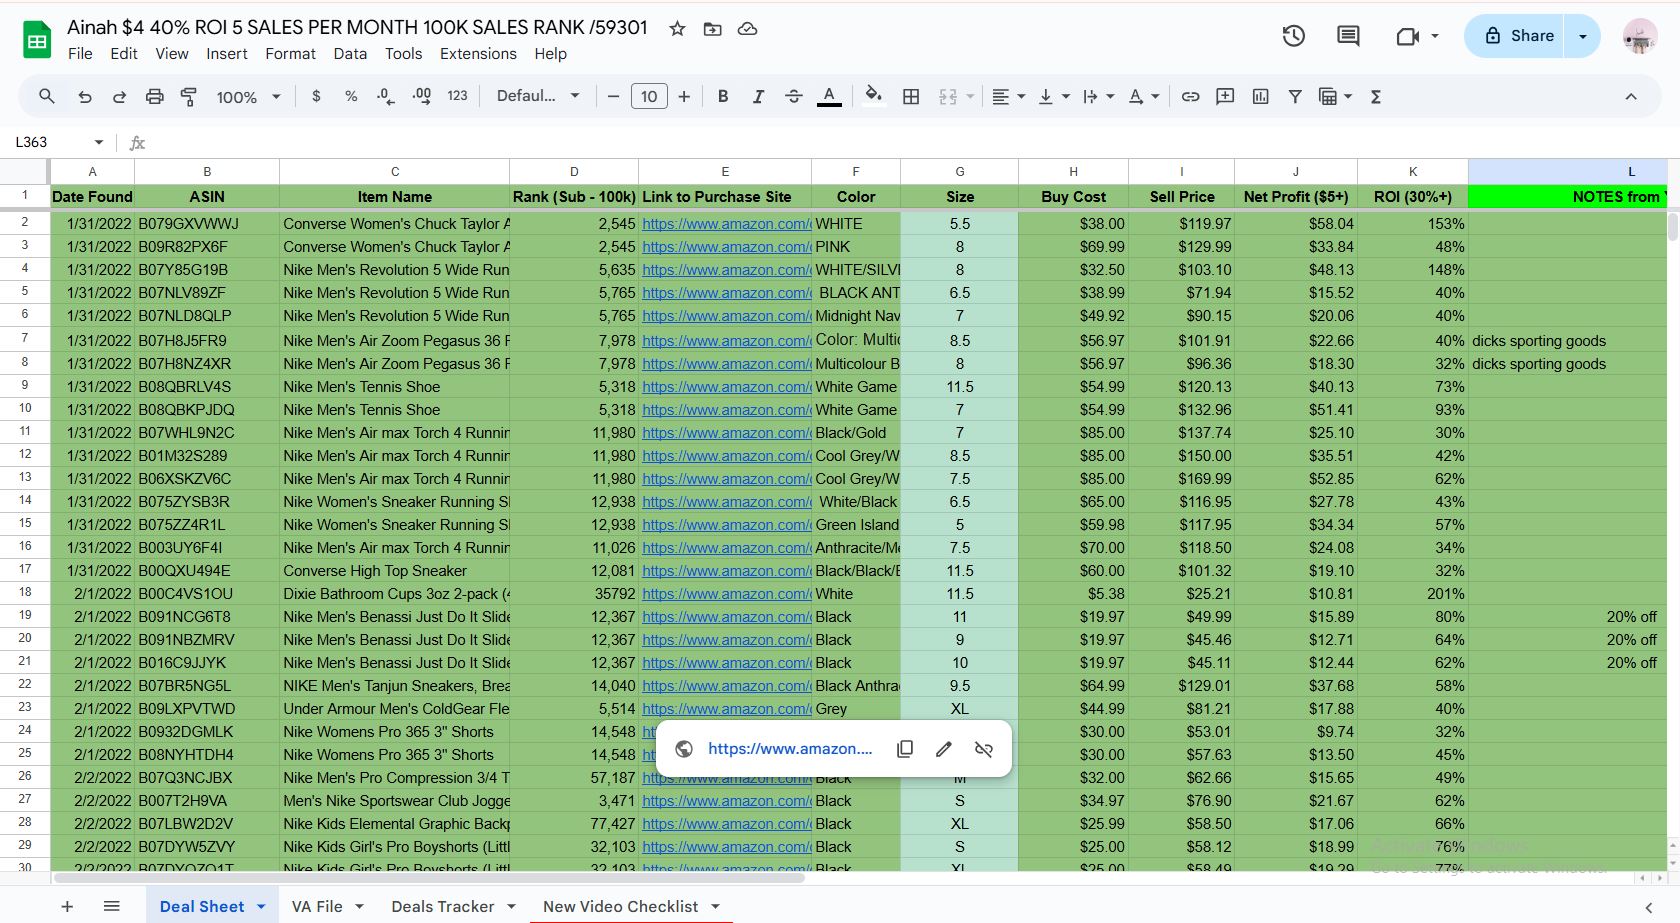Click the Undo arrow in the toolbar

tap(85, 97)
